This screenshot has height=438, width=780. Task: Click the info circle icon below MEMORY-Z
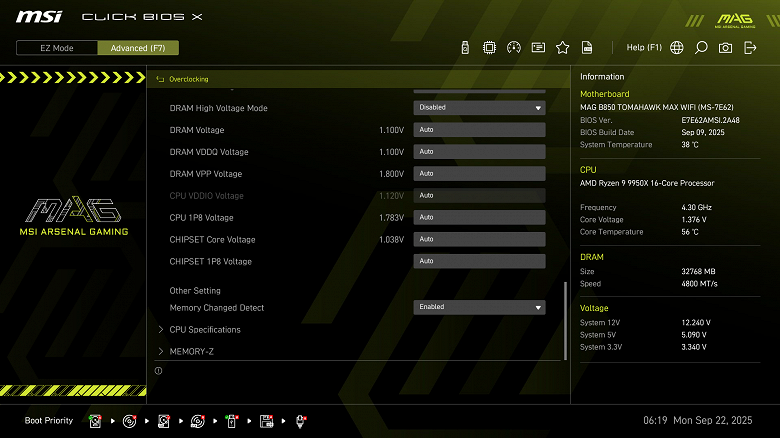click(x=158, y=371)
